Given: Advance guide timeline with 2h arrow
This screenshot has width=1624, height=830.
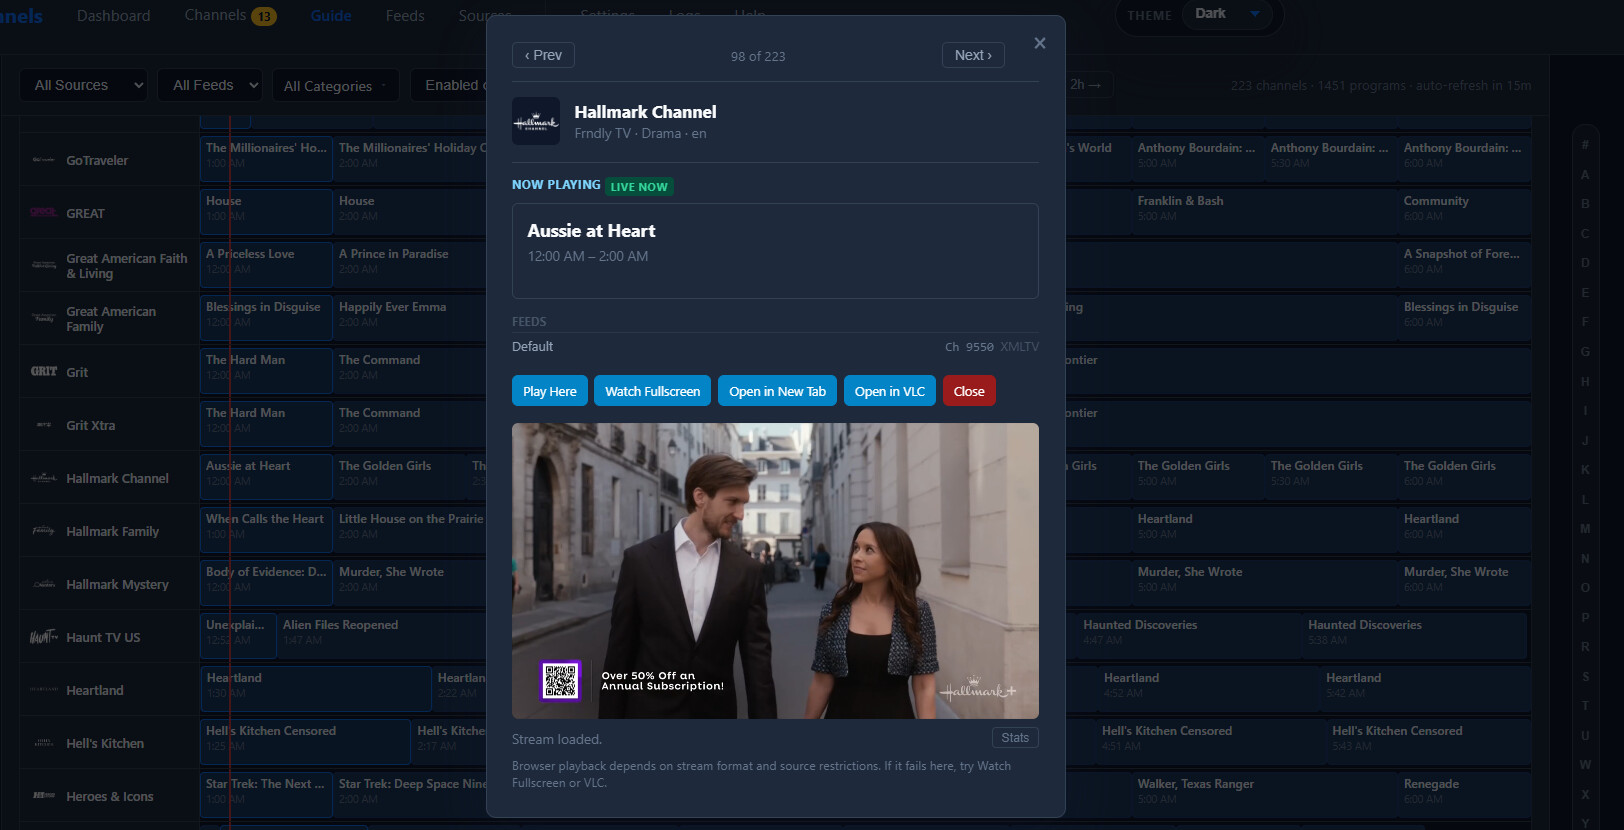Looking at the screenshot, I should 1086,85.
